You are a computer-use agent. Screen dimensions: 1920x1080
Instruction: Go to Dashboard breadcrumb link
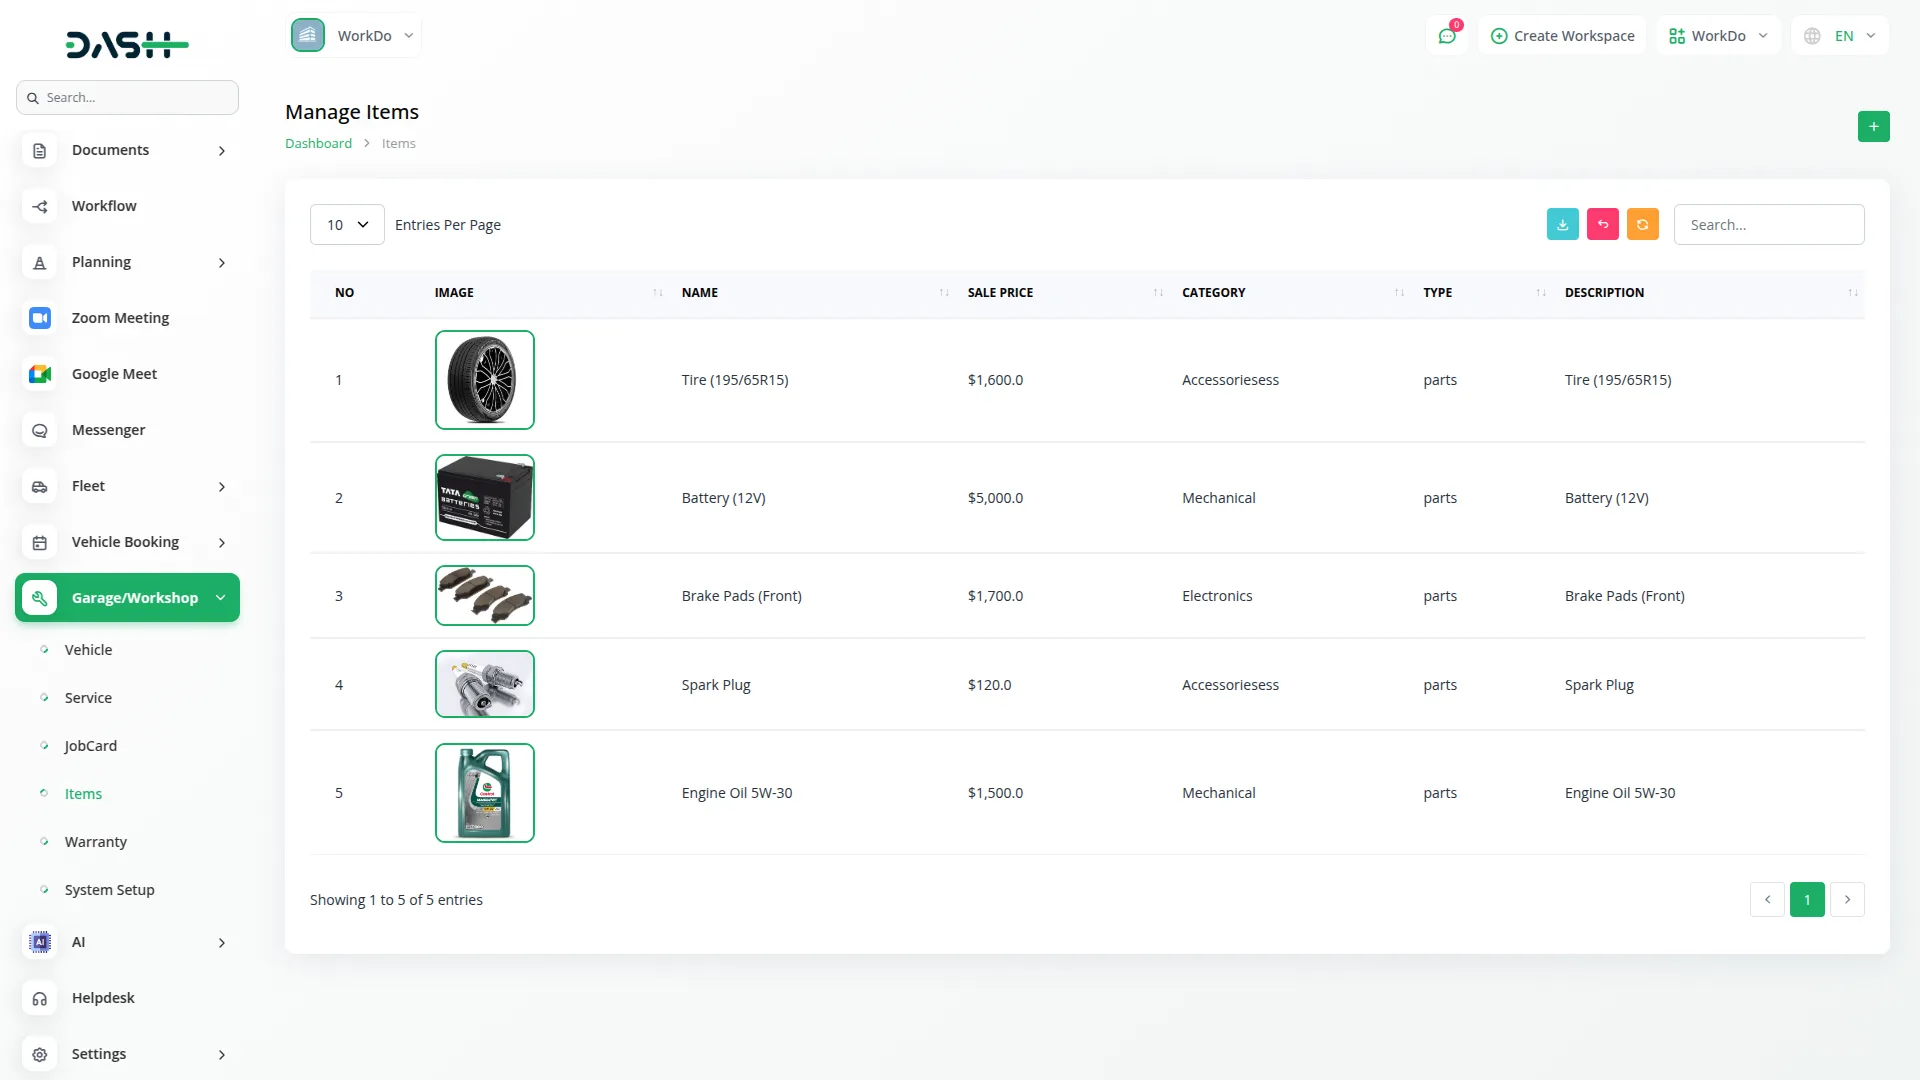coord(318,144)
